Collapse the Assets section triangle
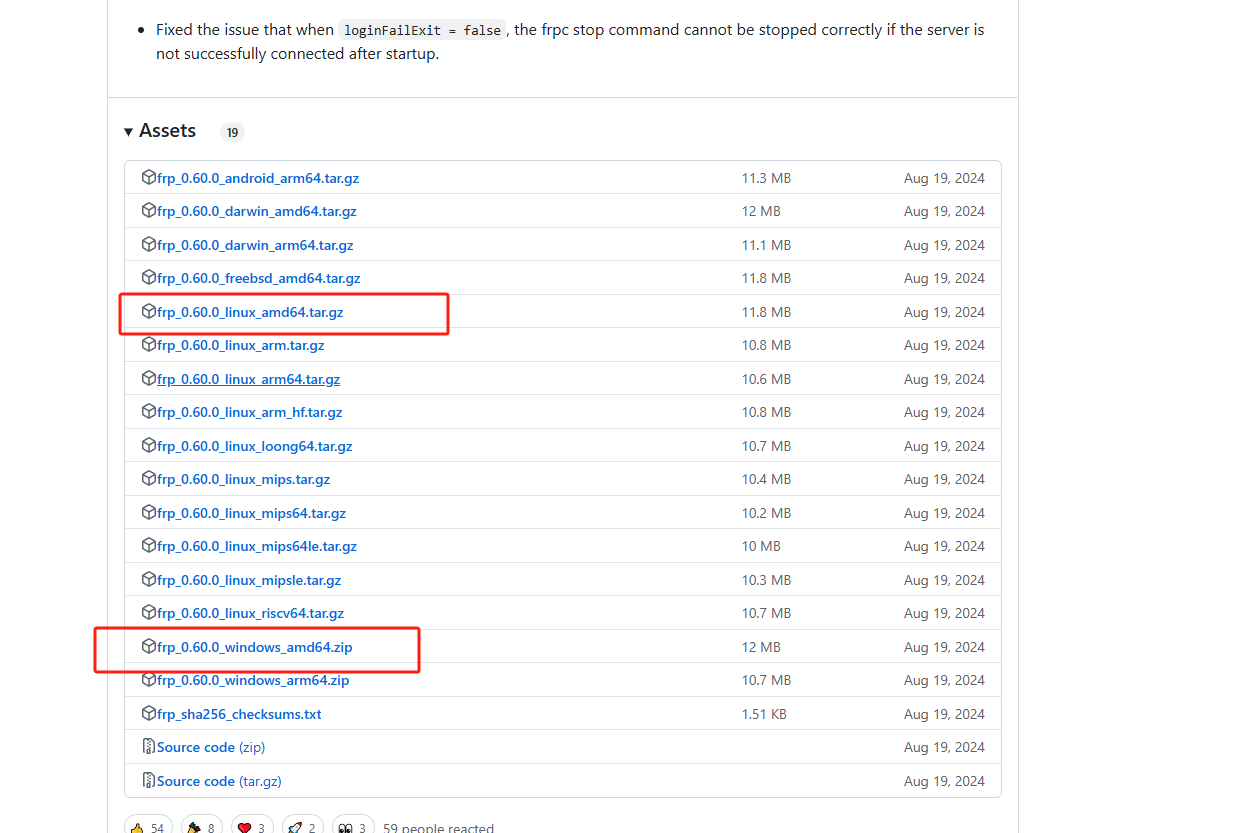 [129, 132]
